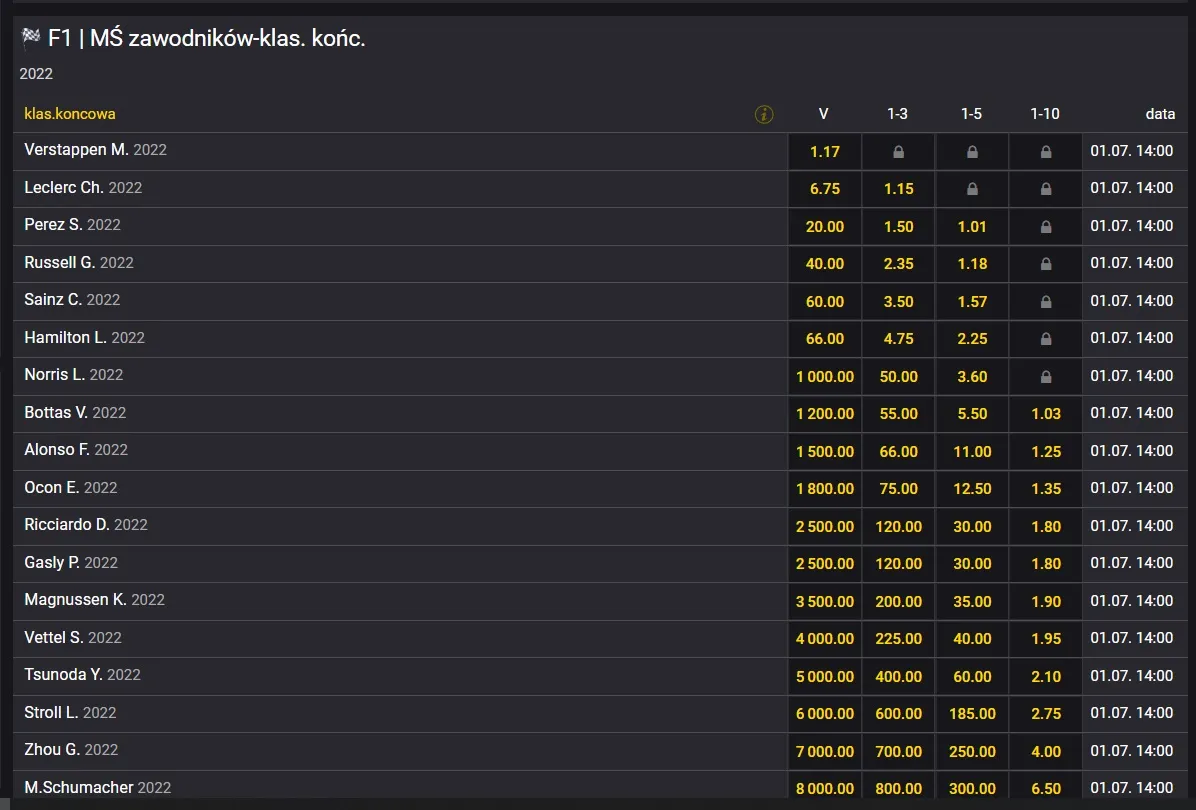Viewport: 1196px width, 810px height.
Task: Click Perez's locked 1-10 padlock icon
Action: point(1046,227)
